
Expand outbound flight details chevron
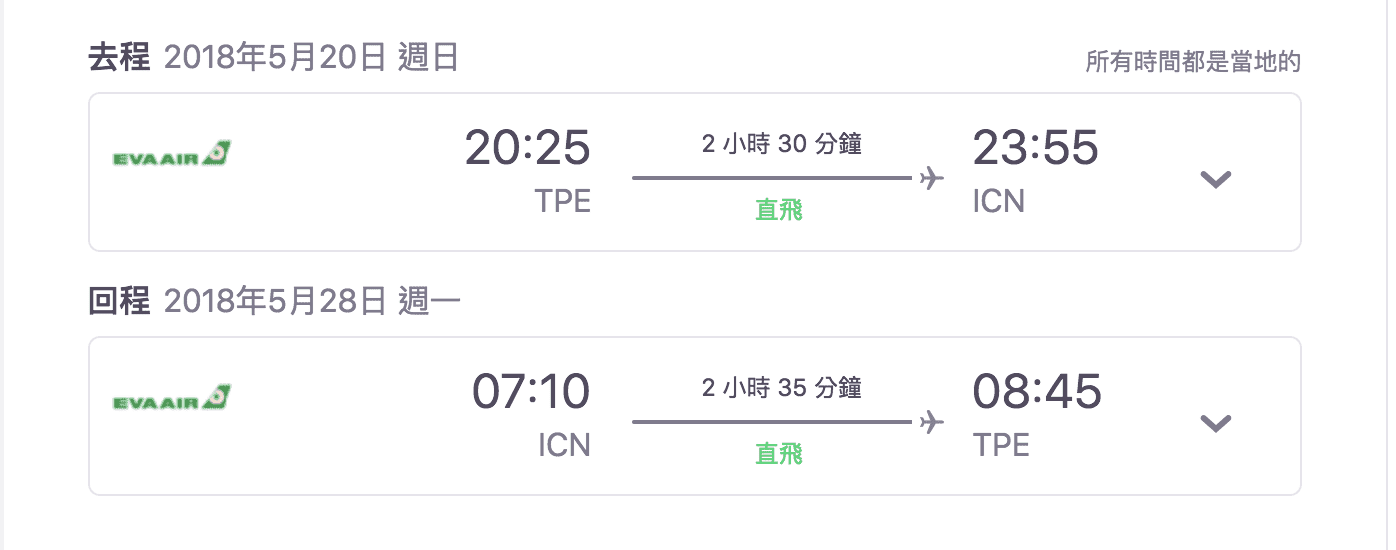tap(1215, 180)
